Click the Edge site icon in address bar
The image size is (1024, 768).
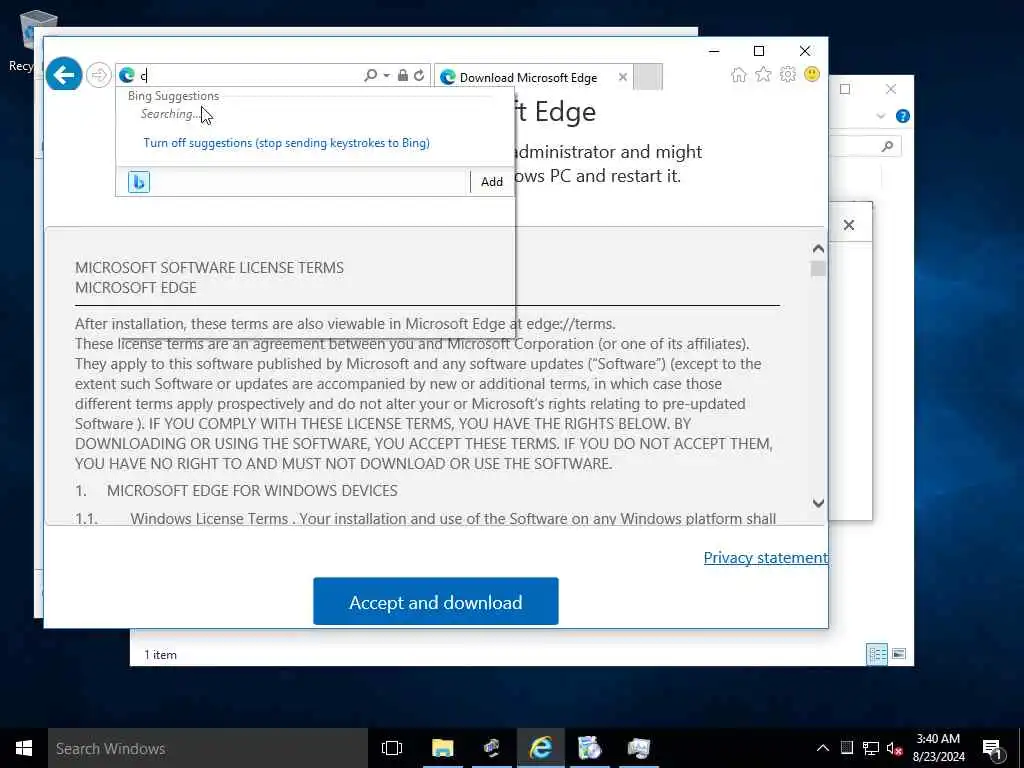point(127,76)
